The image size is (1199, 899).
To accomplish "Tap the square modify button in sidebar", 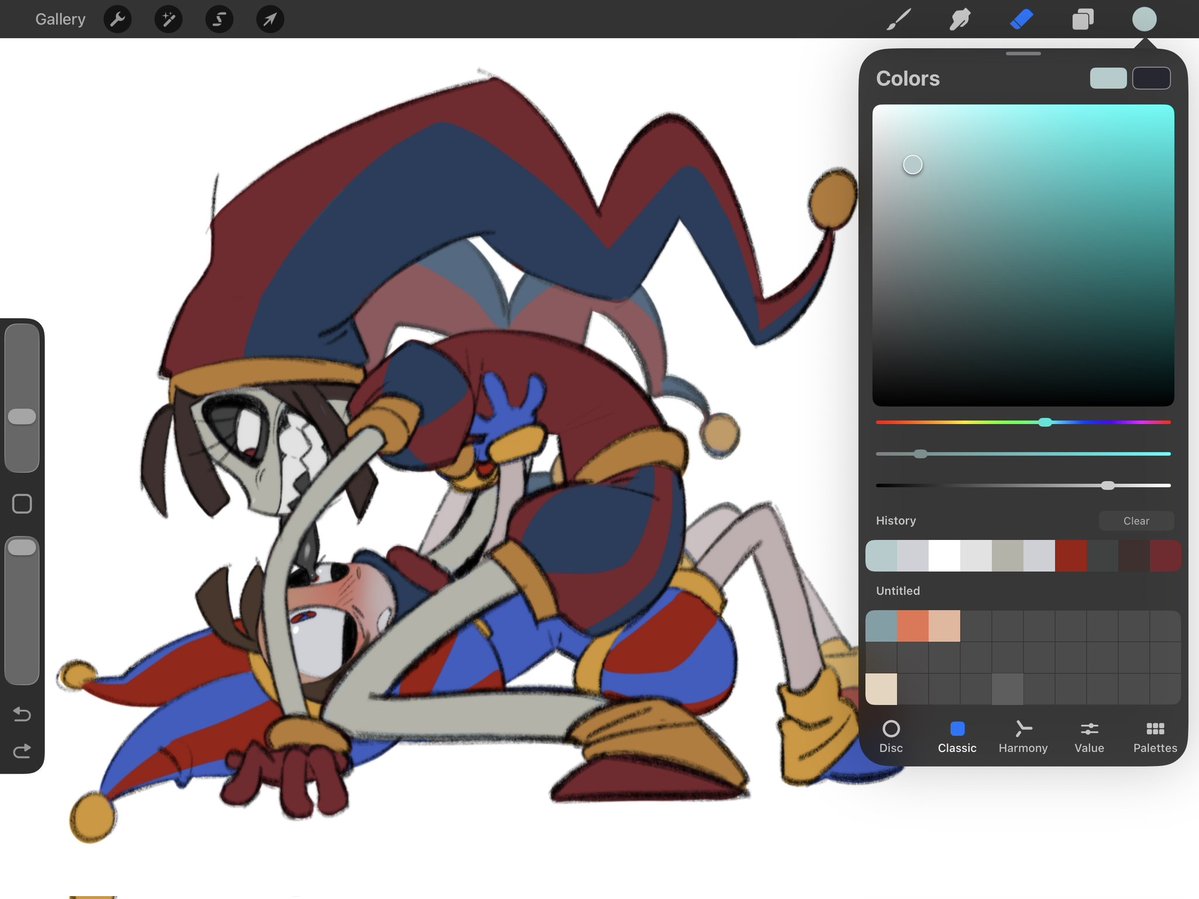I will [x=21, y=504].
